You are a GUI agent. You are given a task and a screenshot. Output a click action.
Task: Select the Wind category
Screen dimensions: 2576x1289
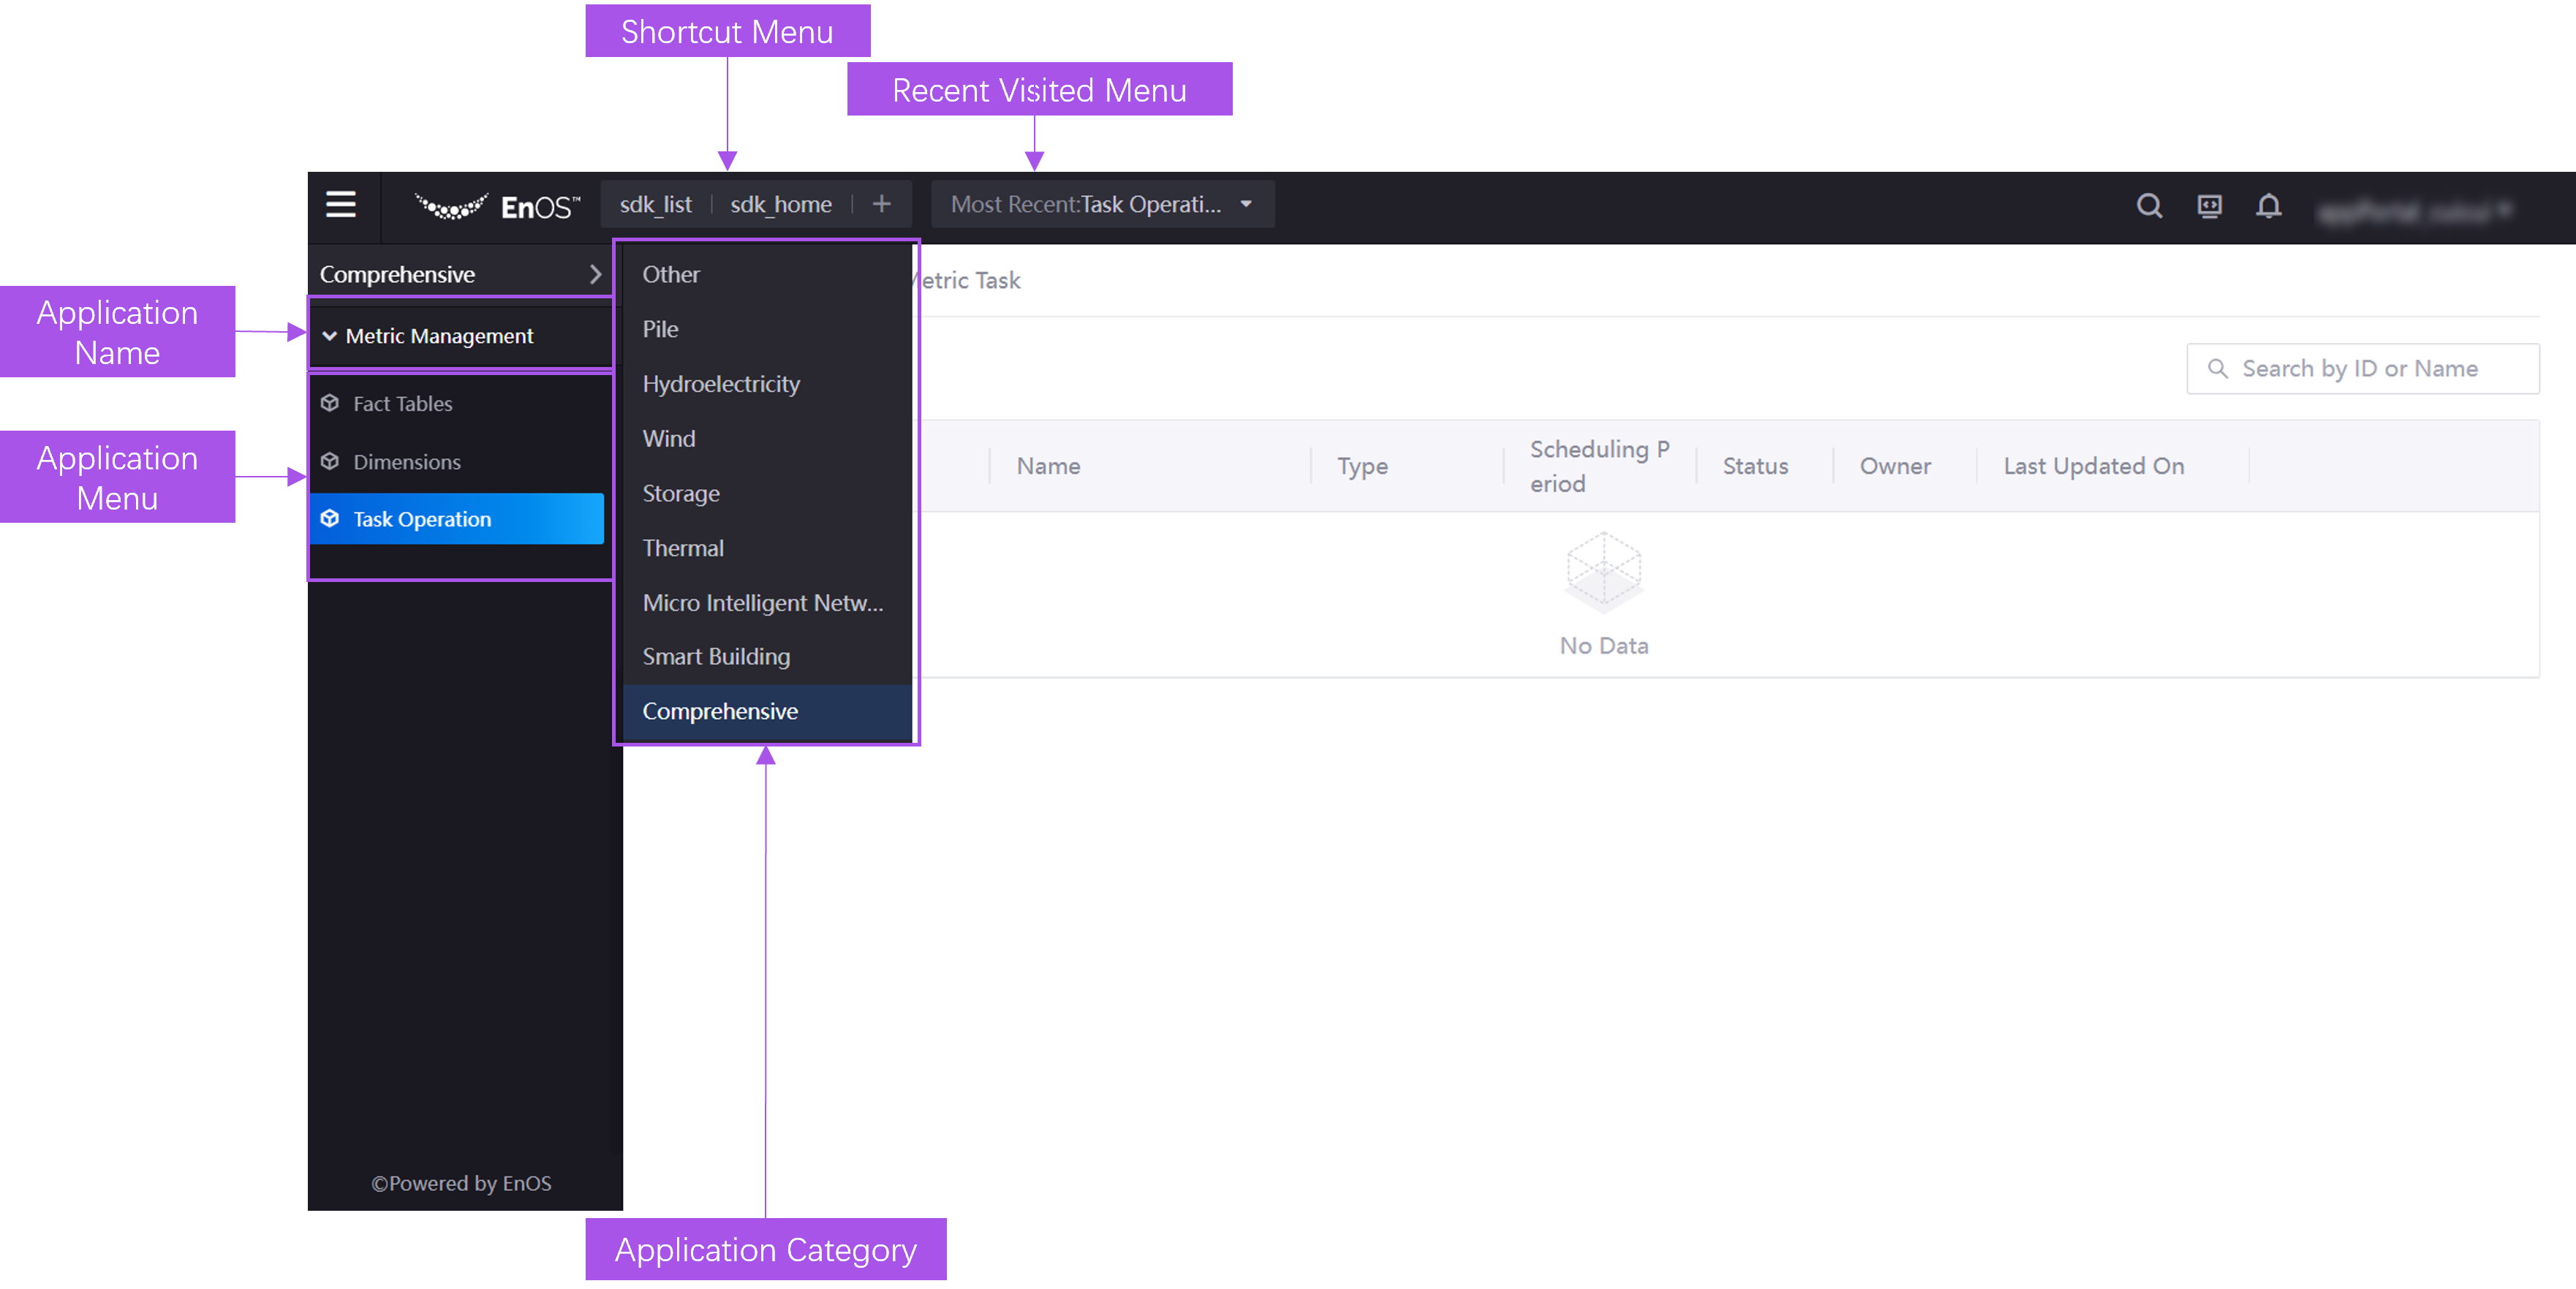point(668,438)
